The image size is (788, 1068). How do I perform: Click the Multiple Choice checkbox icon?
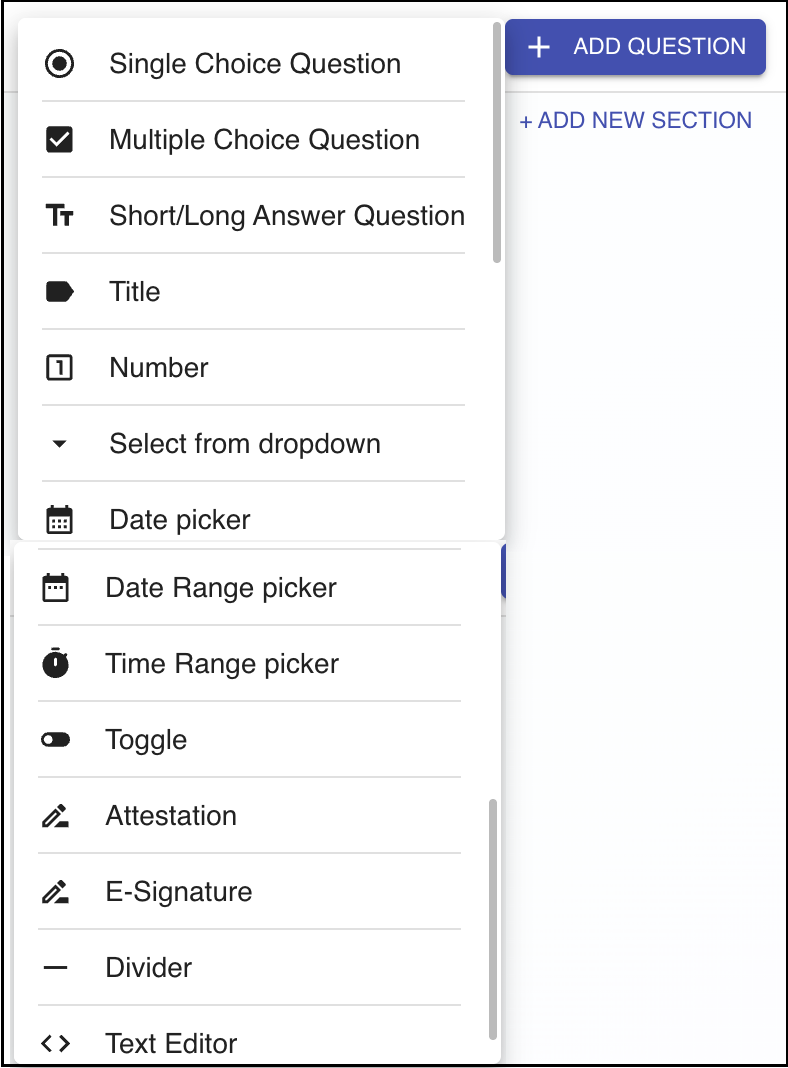[60, 140]
